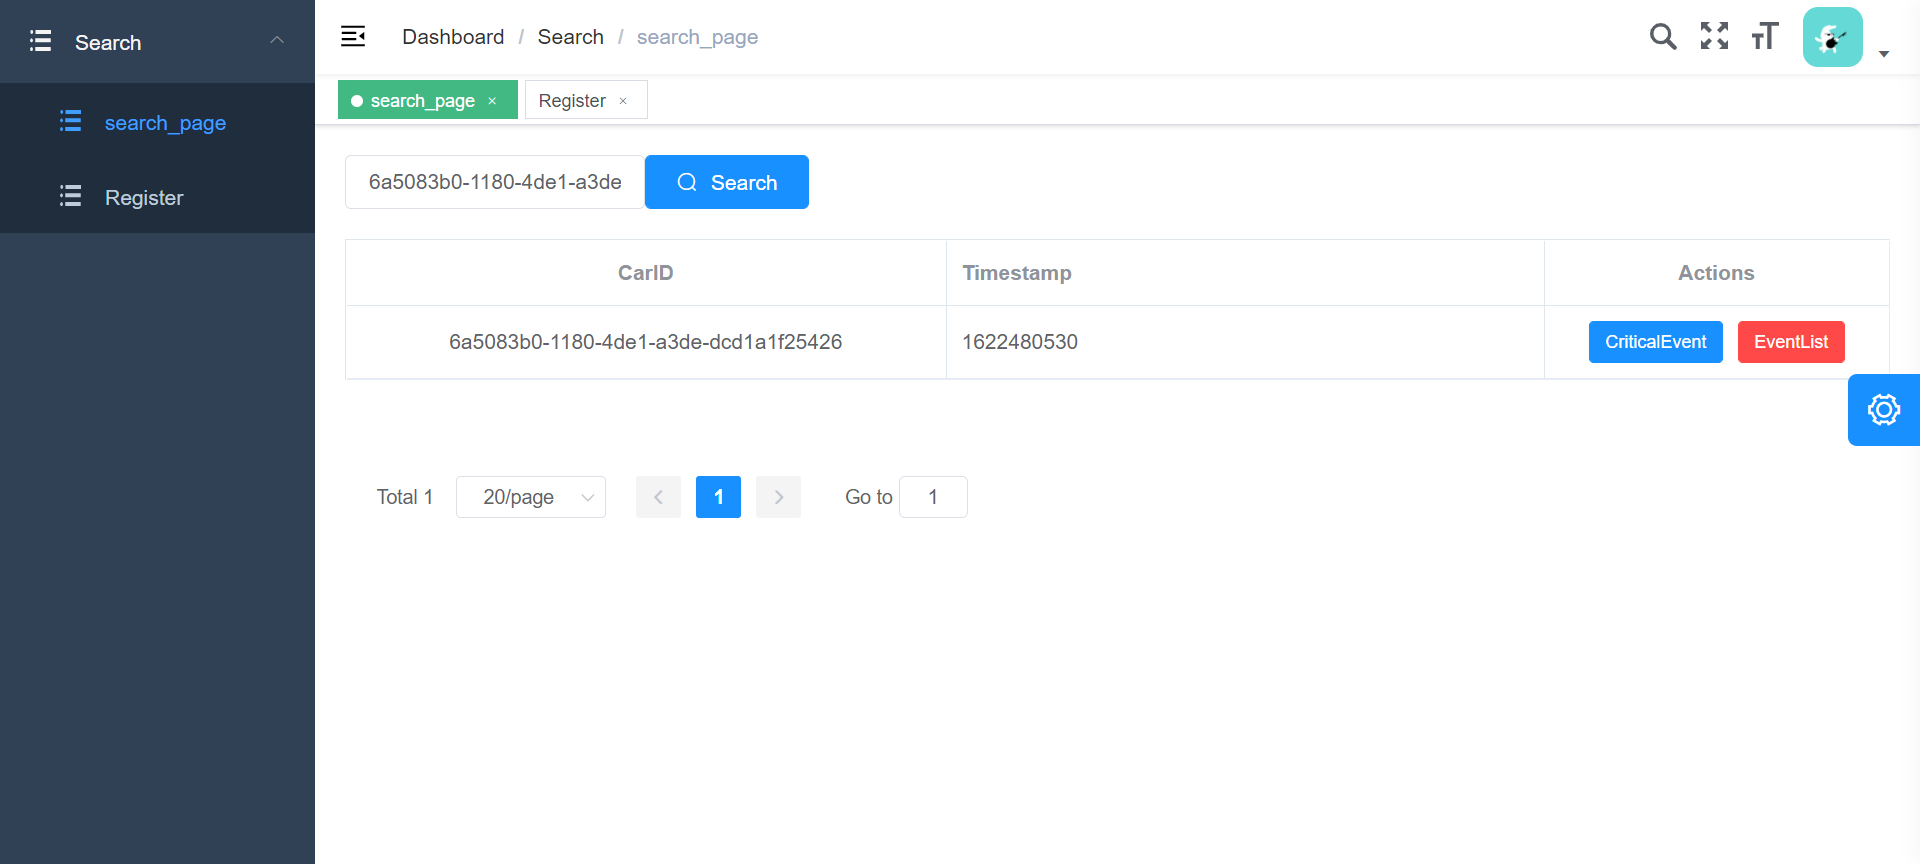The height and width of the screenshot is (864, 1920).
Task: Click the Actions column header
Action: 1716,273
